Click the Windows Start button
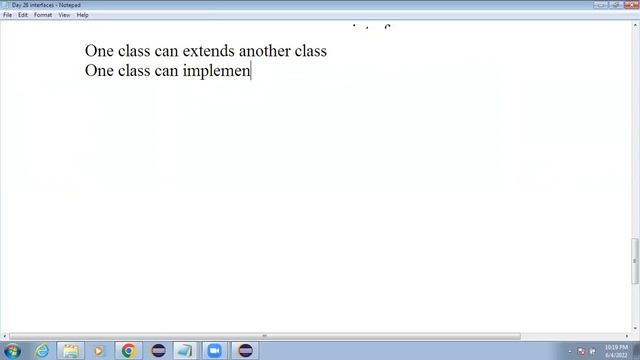640x360 pixels. (x=12, y=351)
